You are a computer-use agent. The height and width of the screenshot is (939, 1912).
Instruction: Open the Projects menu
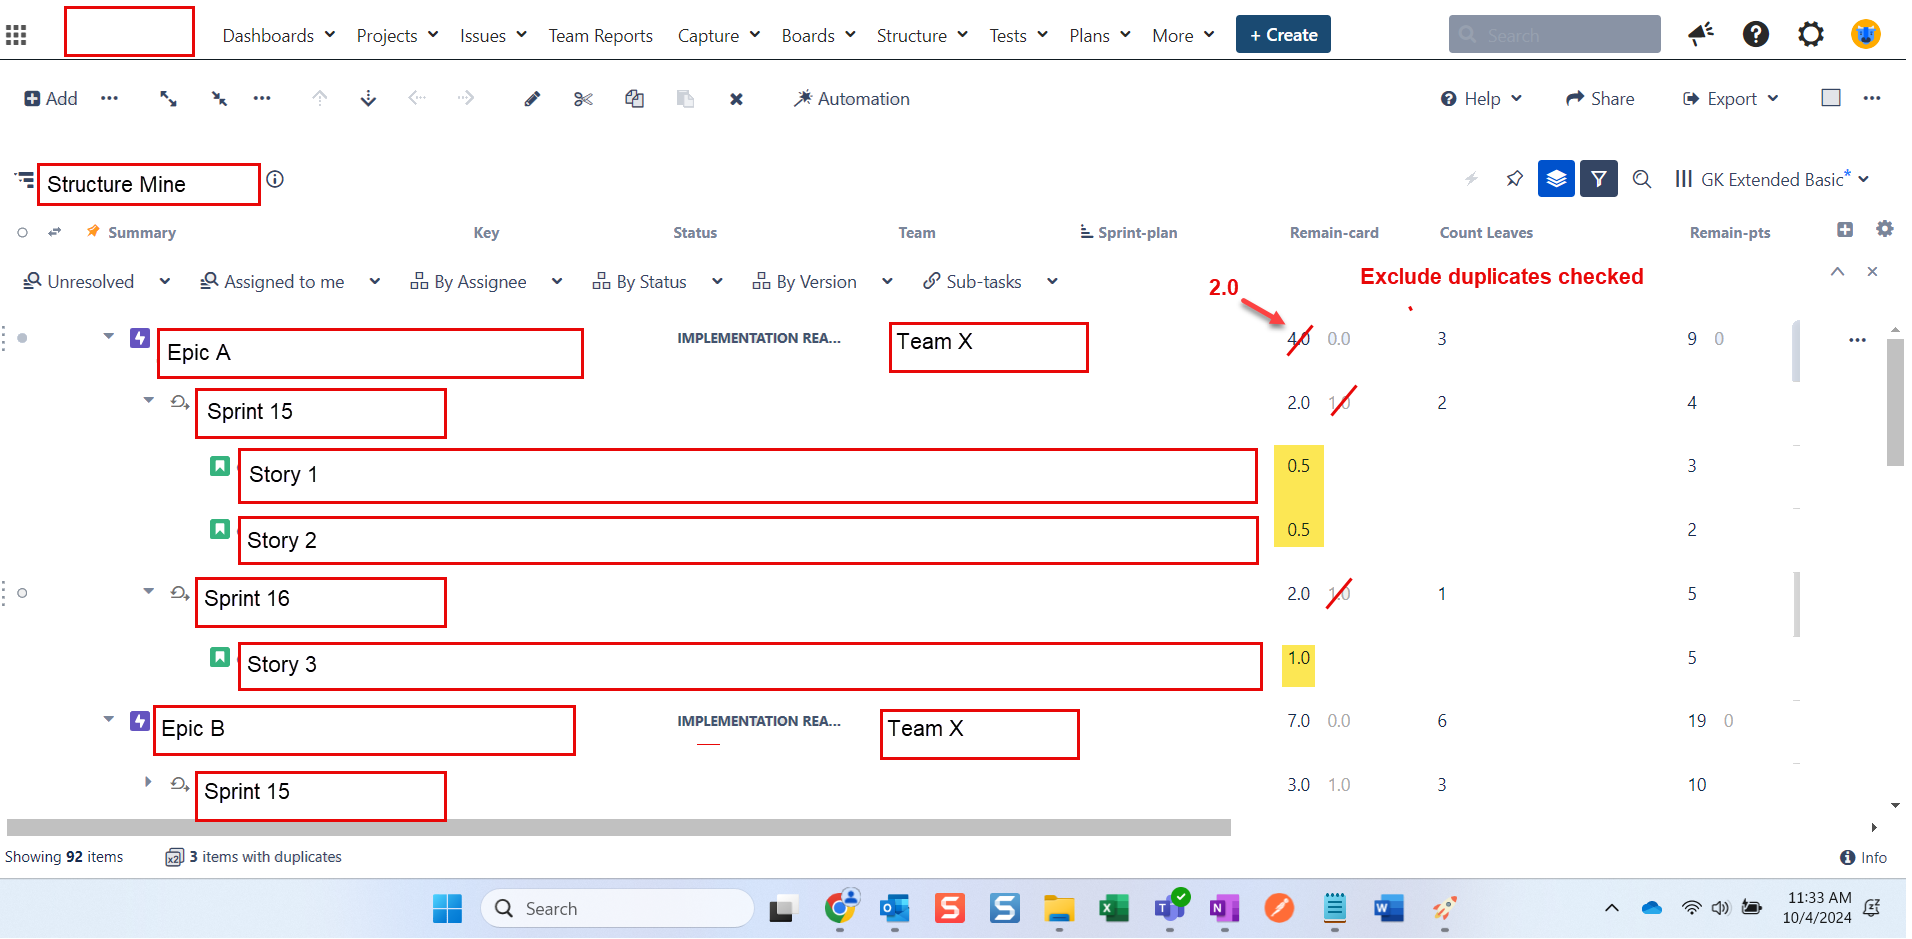click(397, 35)
